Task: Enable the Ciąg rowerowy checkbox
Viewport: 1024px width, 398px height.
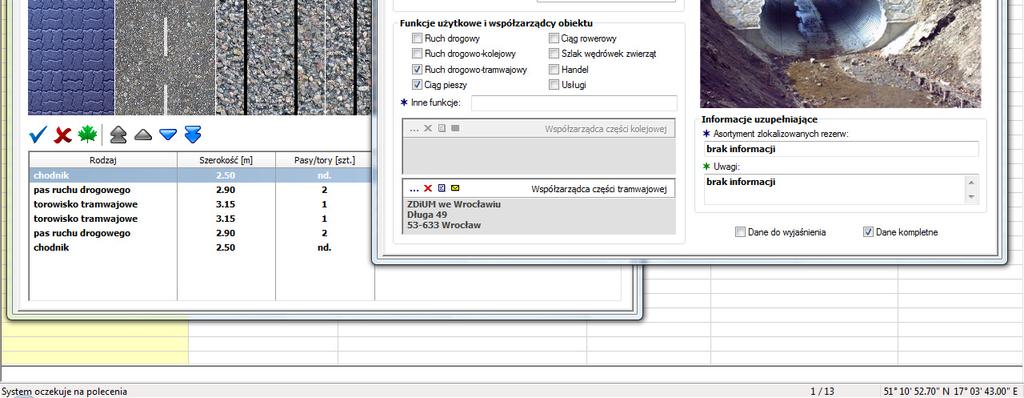Action: [x=554, y=39]
